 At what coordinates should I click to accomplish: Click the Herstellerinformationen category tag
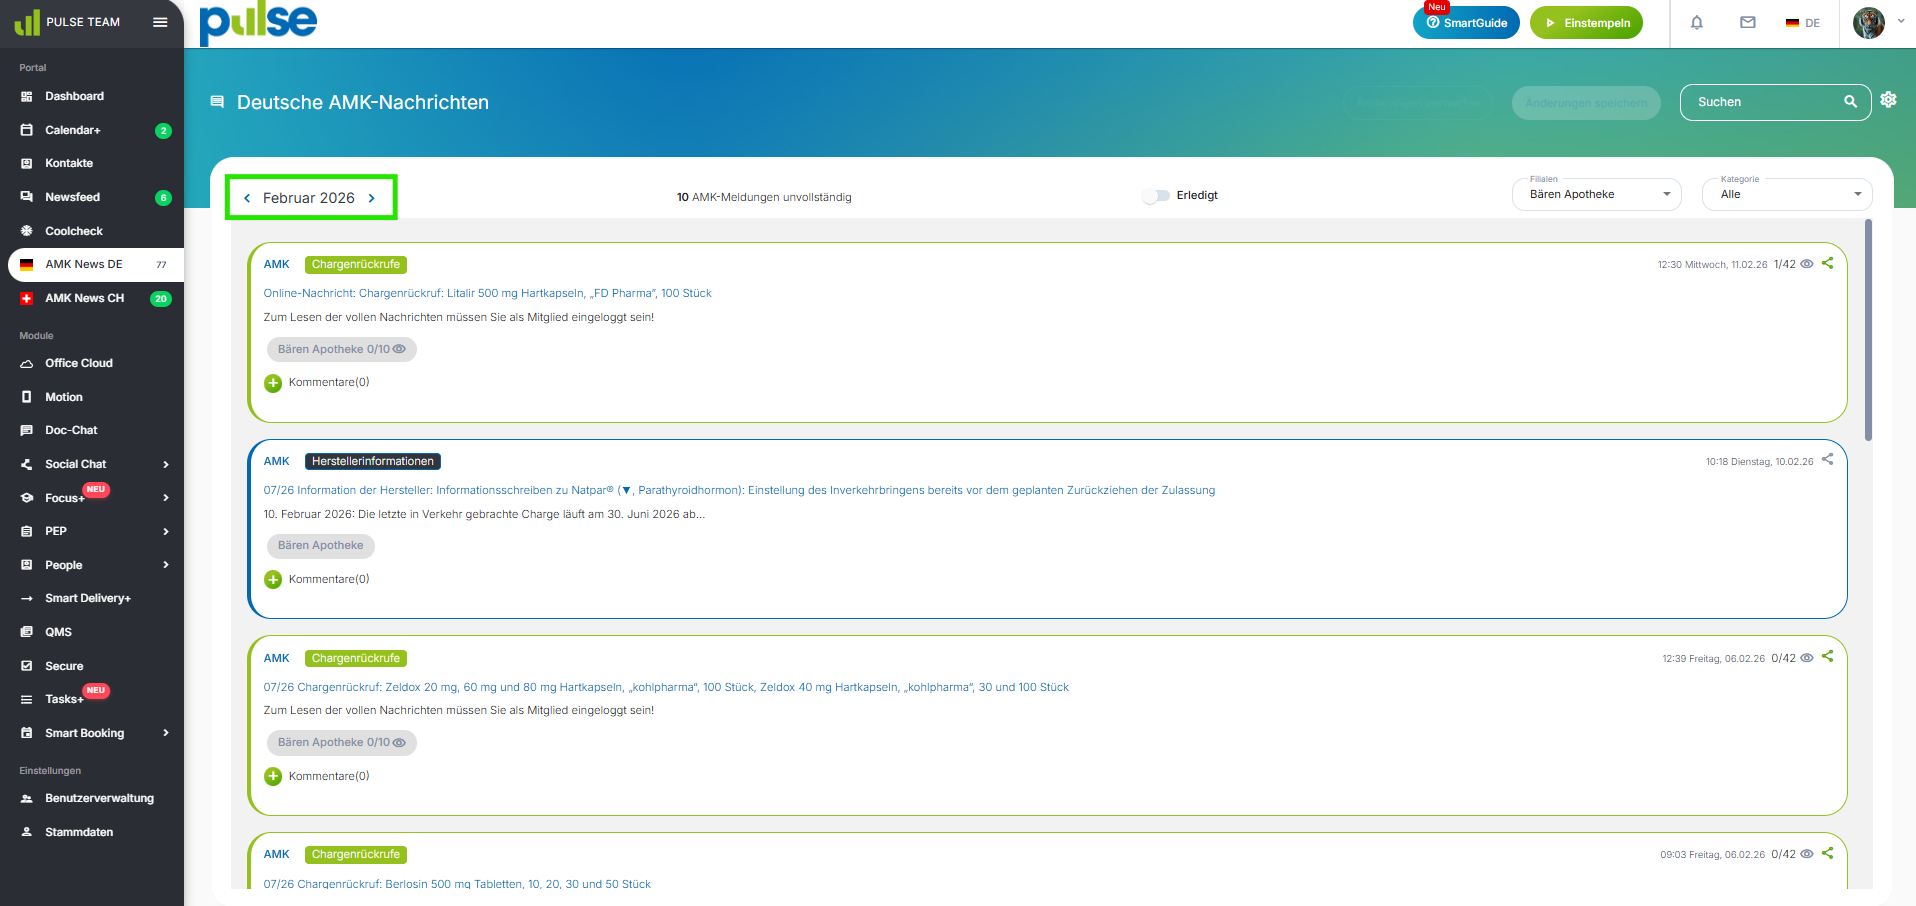click(373, 461)
